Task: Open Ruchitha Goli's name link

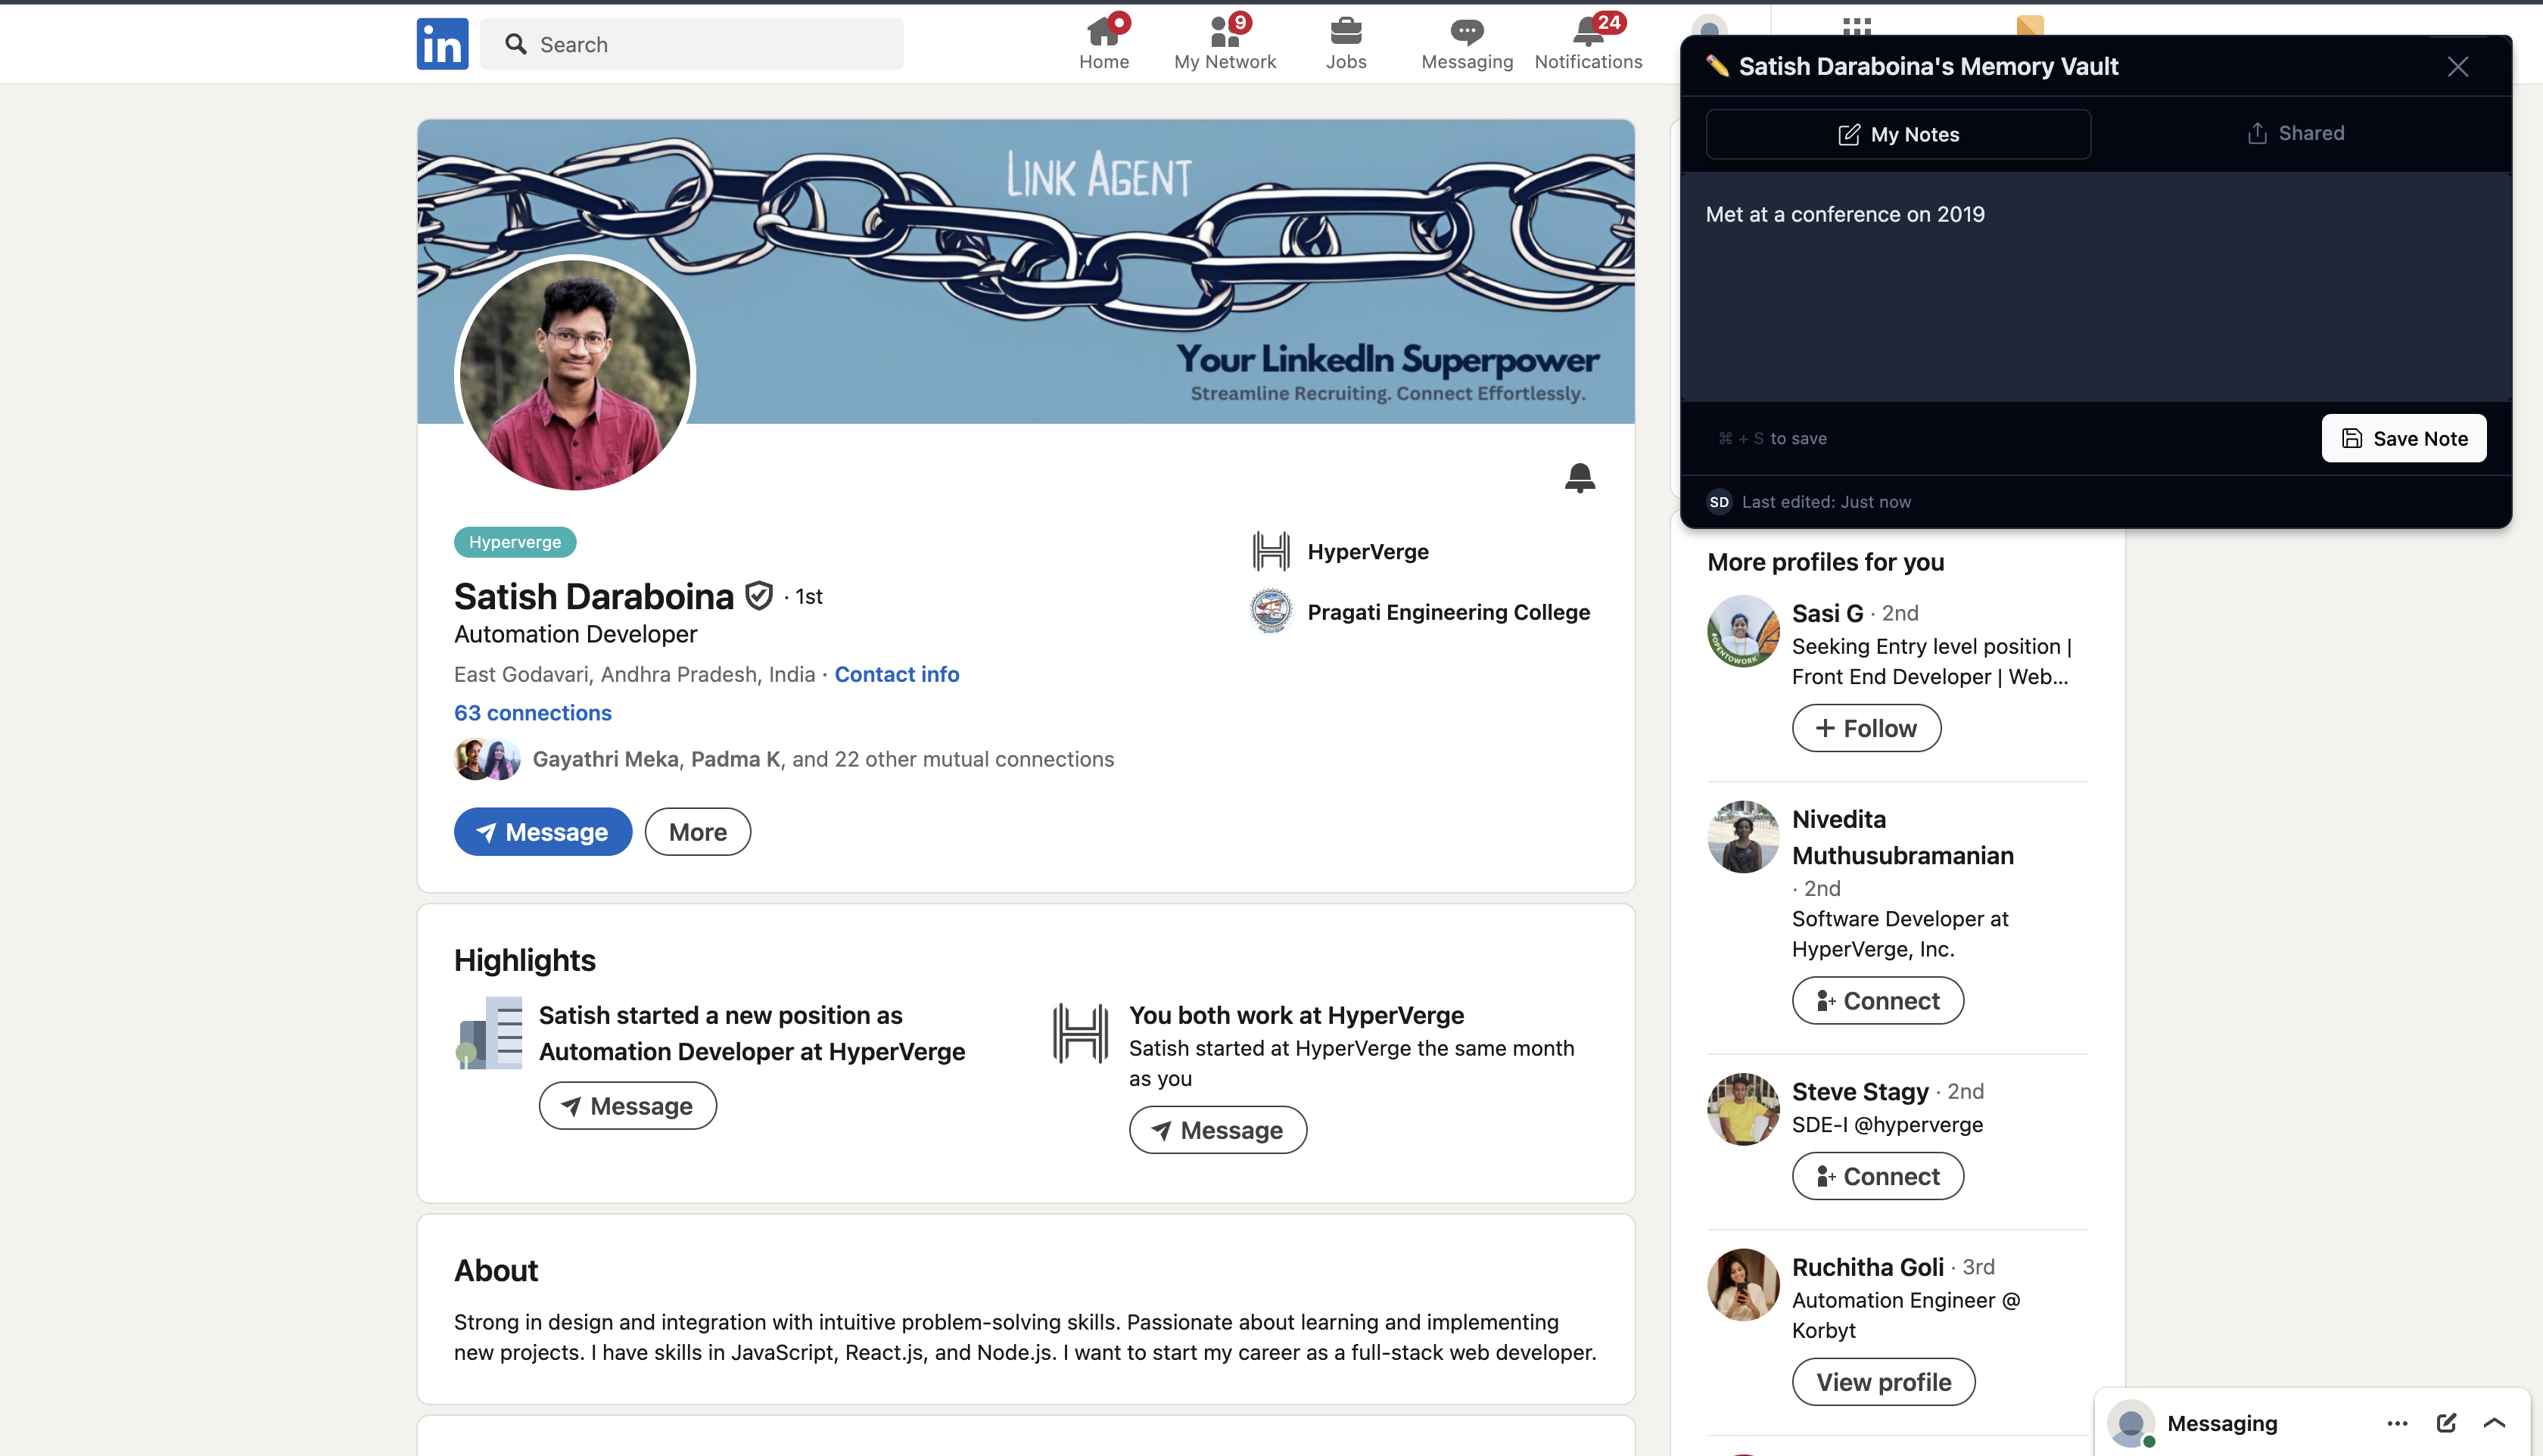Action: click(1867, 1267)
